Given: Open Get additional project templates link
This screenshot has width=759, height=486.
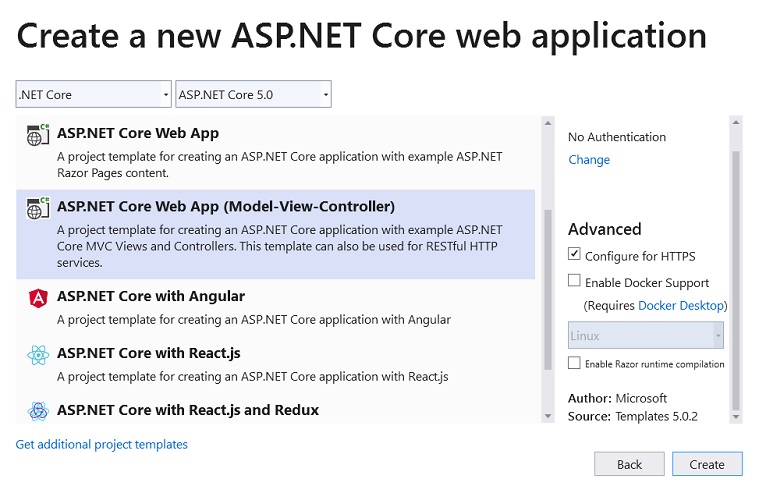Looking at the screenshot, I should coord(102,444).
